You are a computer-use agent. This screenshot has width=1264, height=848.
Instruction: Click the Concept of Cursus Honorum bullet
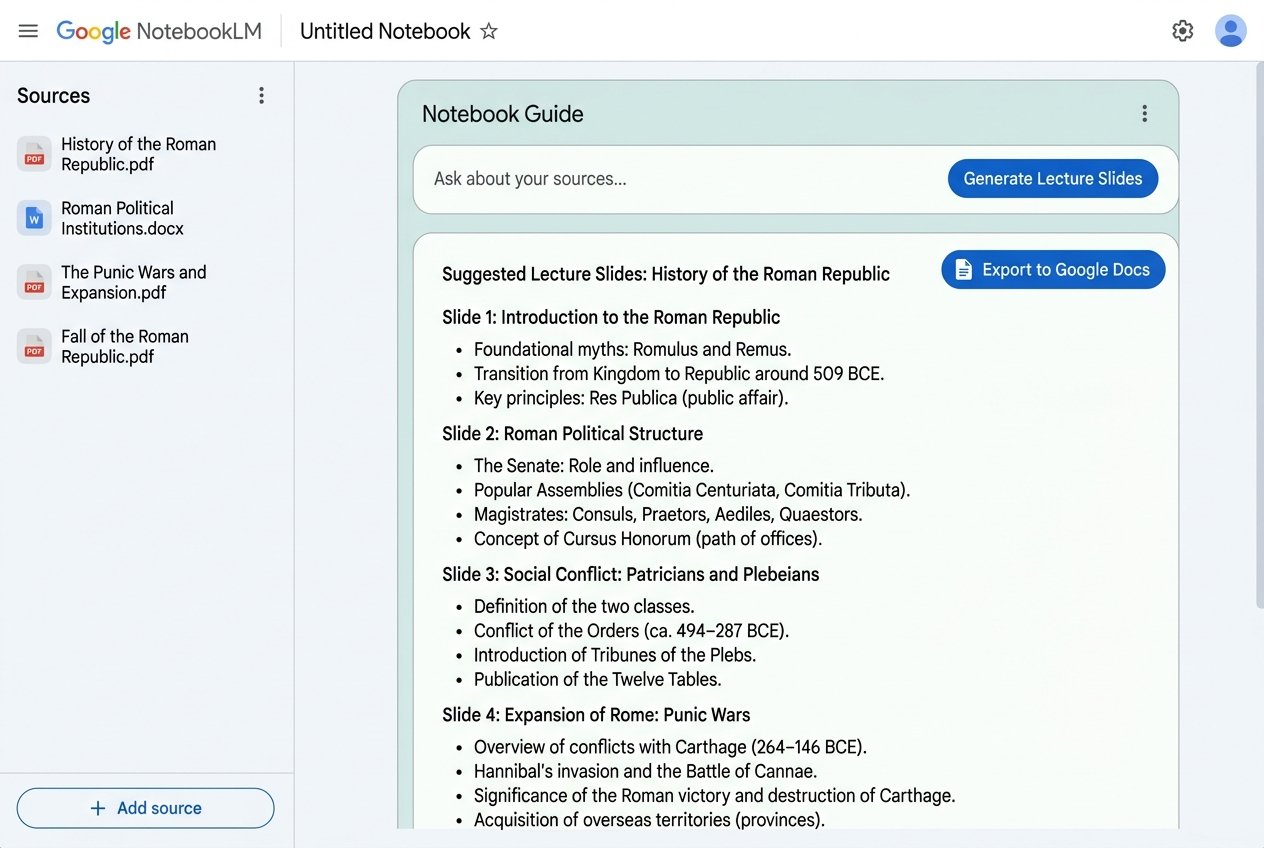[x=648, y=538]
